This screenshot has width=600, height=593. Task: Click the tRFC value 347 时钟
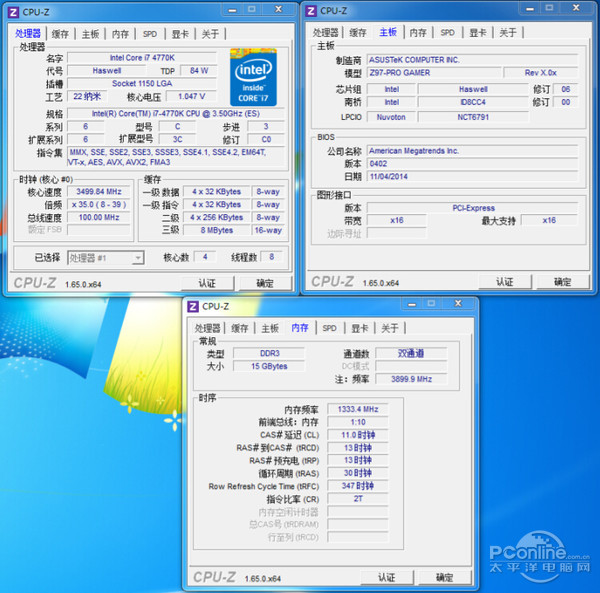click(x=358, y=486)
